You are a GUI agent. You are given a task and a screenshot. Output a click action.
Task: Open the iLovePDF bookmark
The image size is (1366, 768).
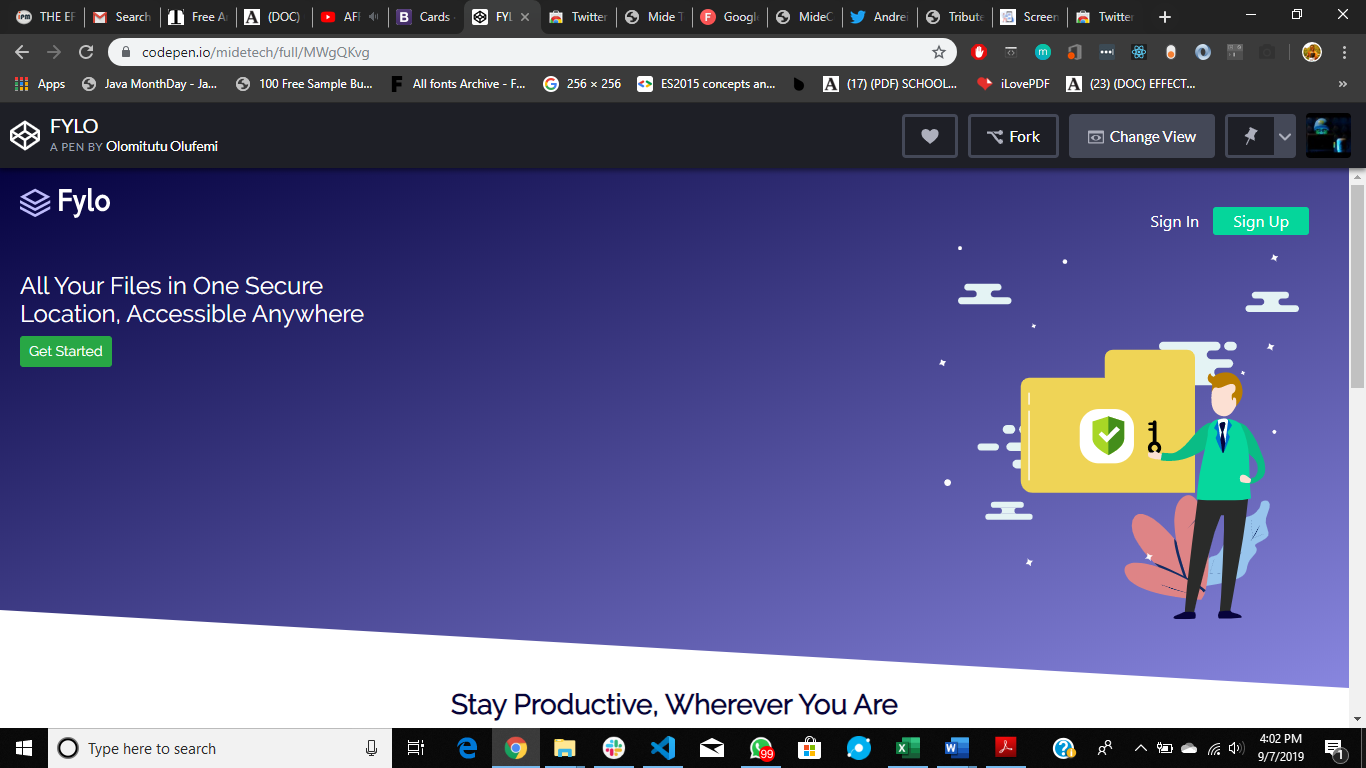[1013, 84]
